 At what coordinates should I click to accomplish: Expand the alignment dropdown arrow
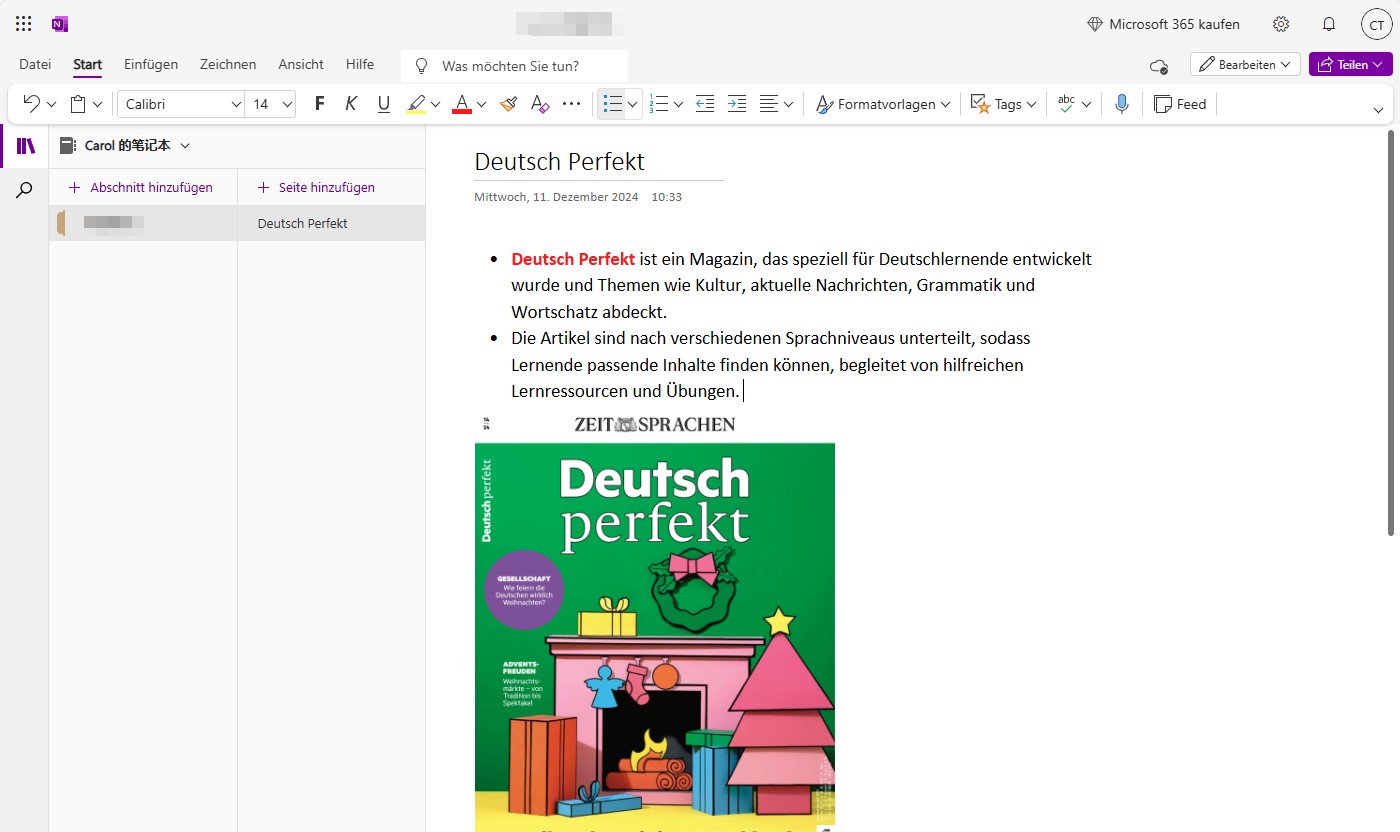[788, 104]
